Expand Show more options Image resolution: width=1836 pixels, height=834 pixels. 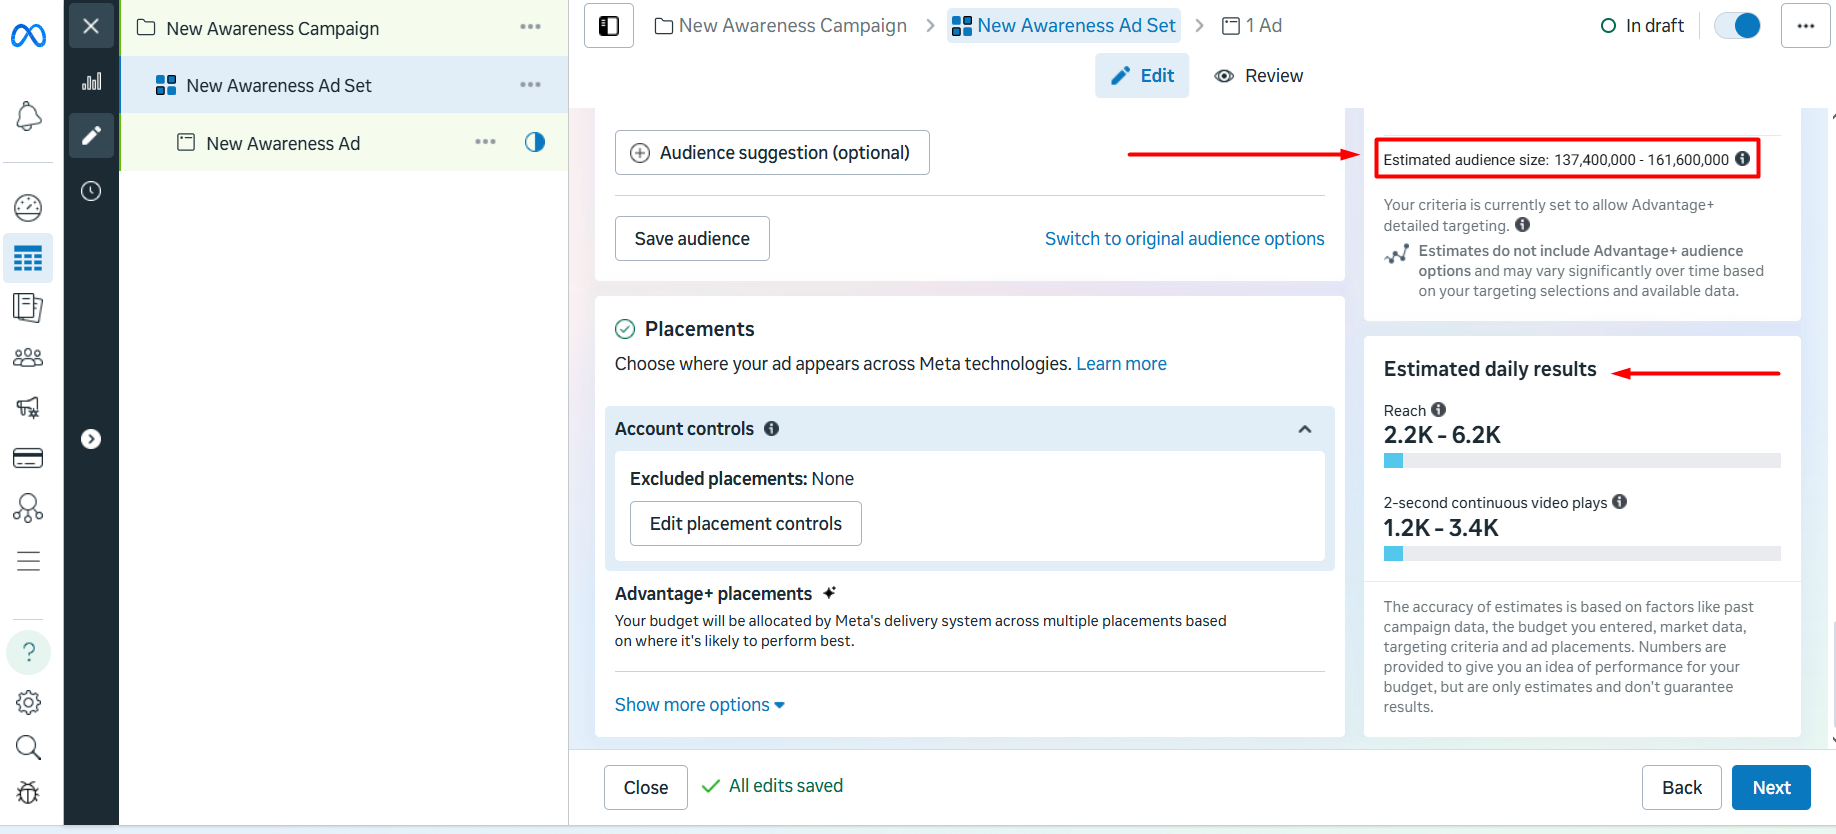point(699,705)
